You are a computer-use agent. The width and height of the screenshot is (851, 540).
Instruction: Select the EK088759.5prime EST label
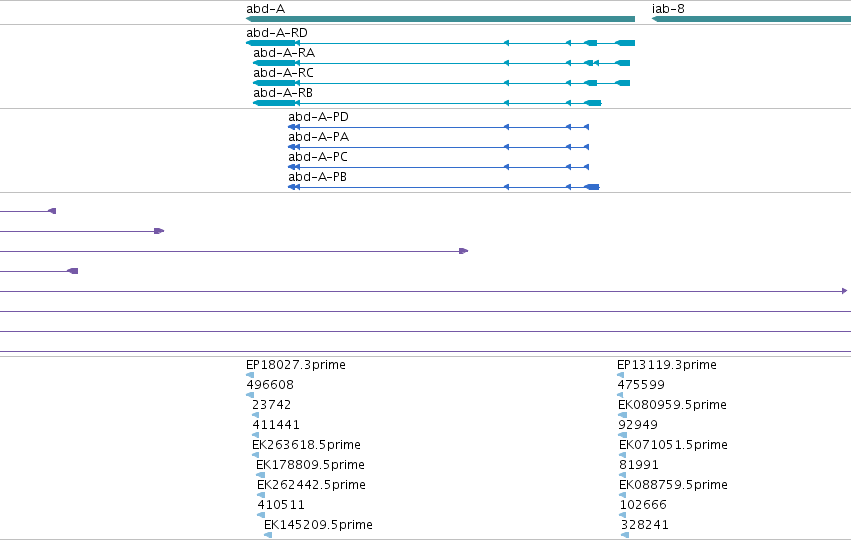[674, 485]
